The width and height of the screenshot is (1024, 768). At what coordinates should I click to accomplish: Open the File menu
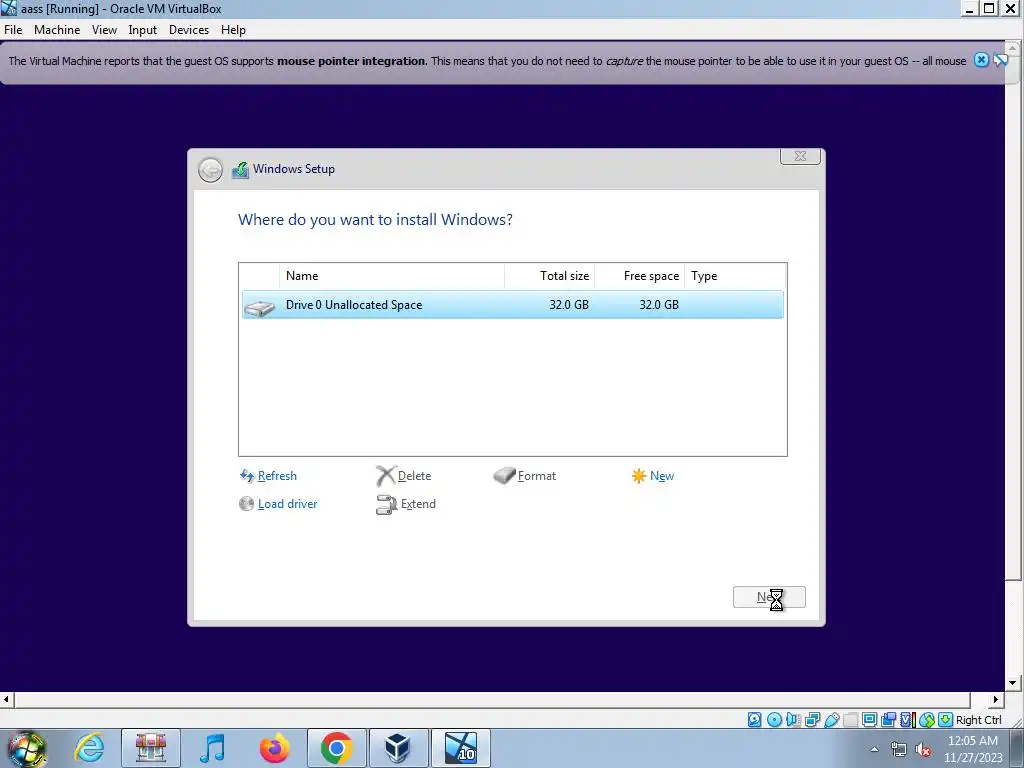tap(13, 30)
